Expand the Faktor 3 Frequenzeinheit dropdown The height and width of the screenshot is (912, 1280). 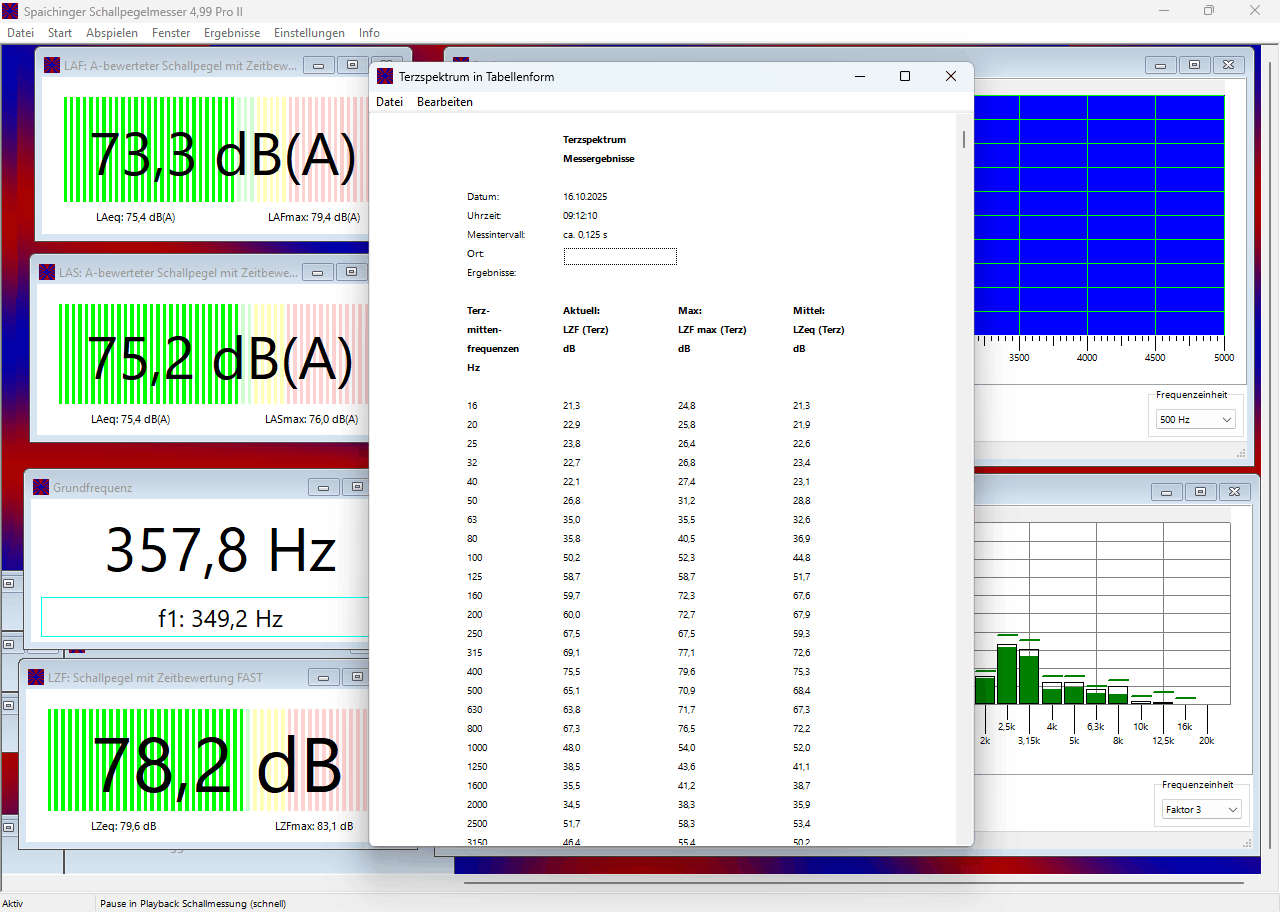(1201, 809)
